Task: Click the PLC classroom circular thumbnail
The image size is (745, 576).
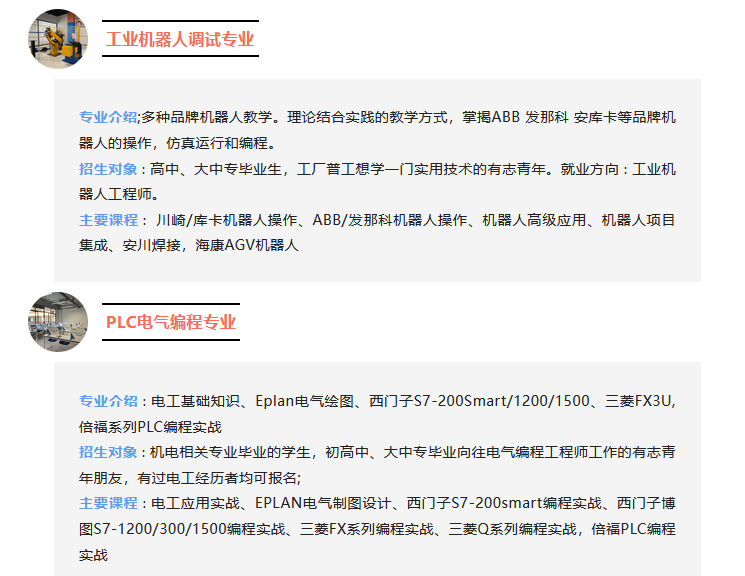Action: pos(58,322)
